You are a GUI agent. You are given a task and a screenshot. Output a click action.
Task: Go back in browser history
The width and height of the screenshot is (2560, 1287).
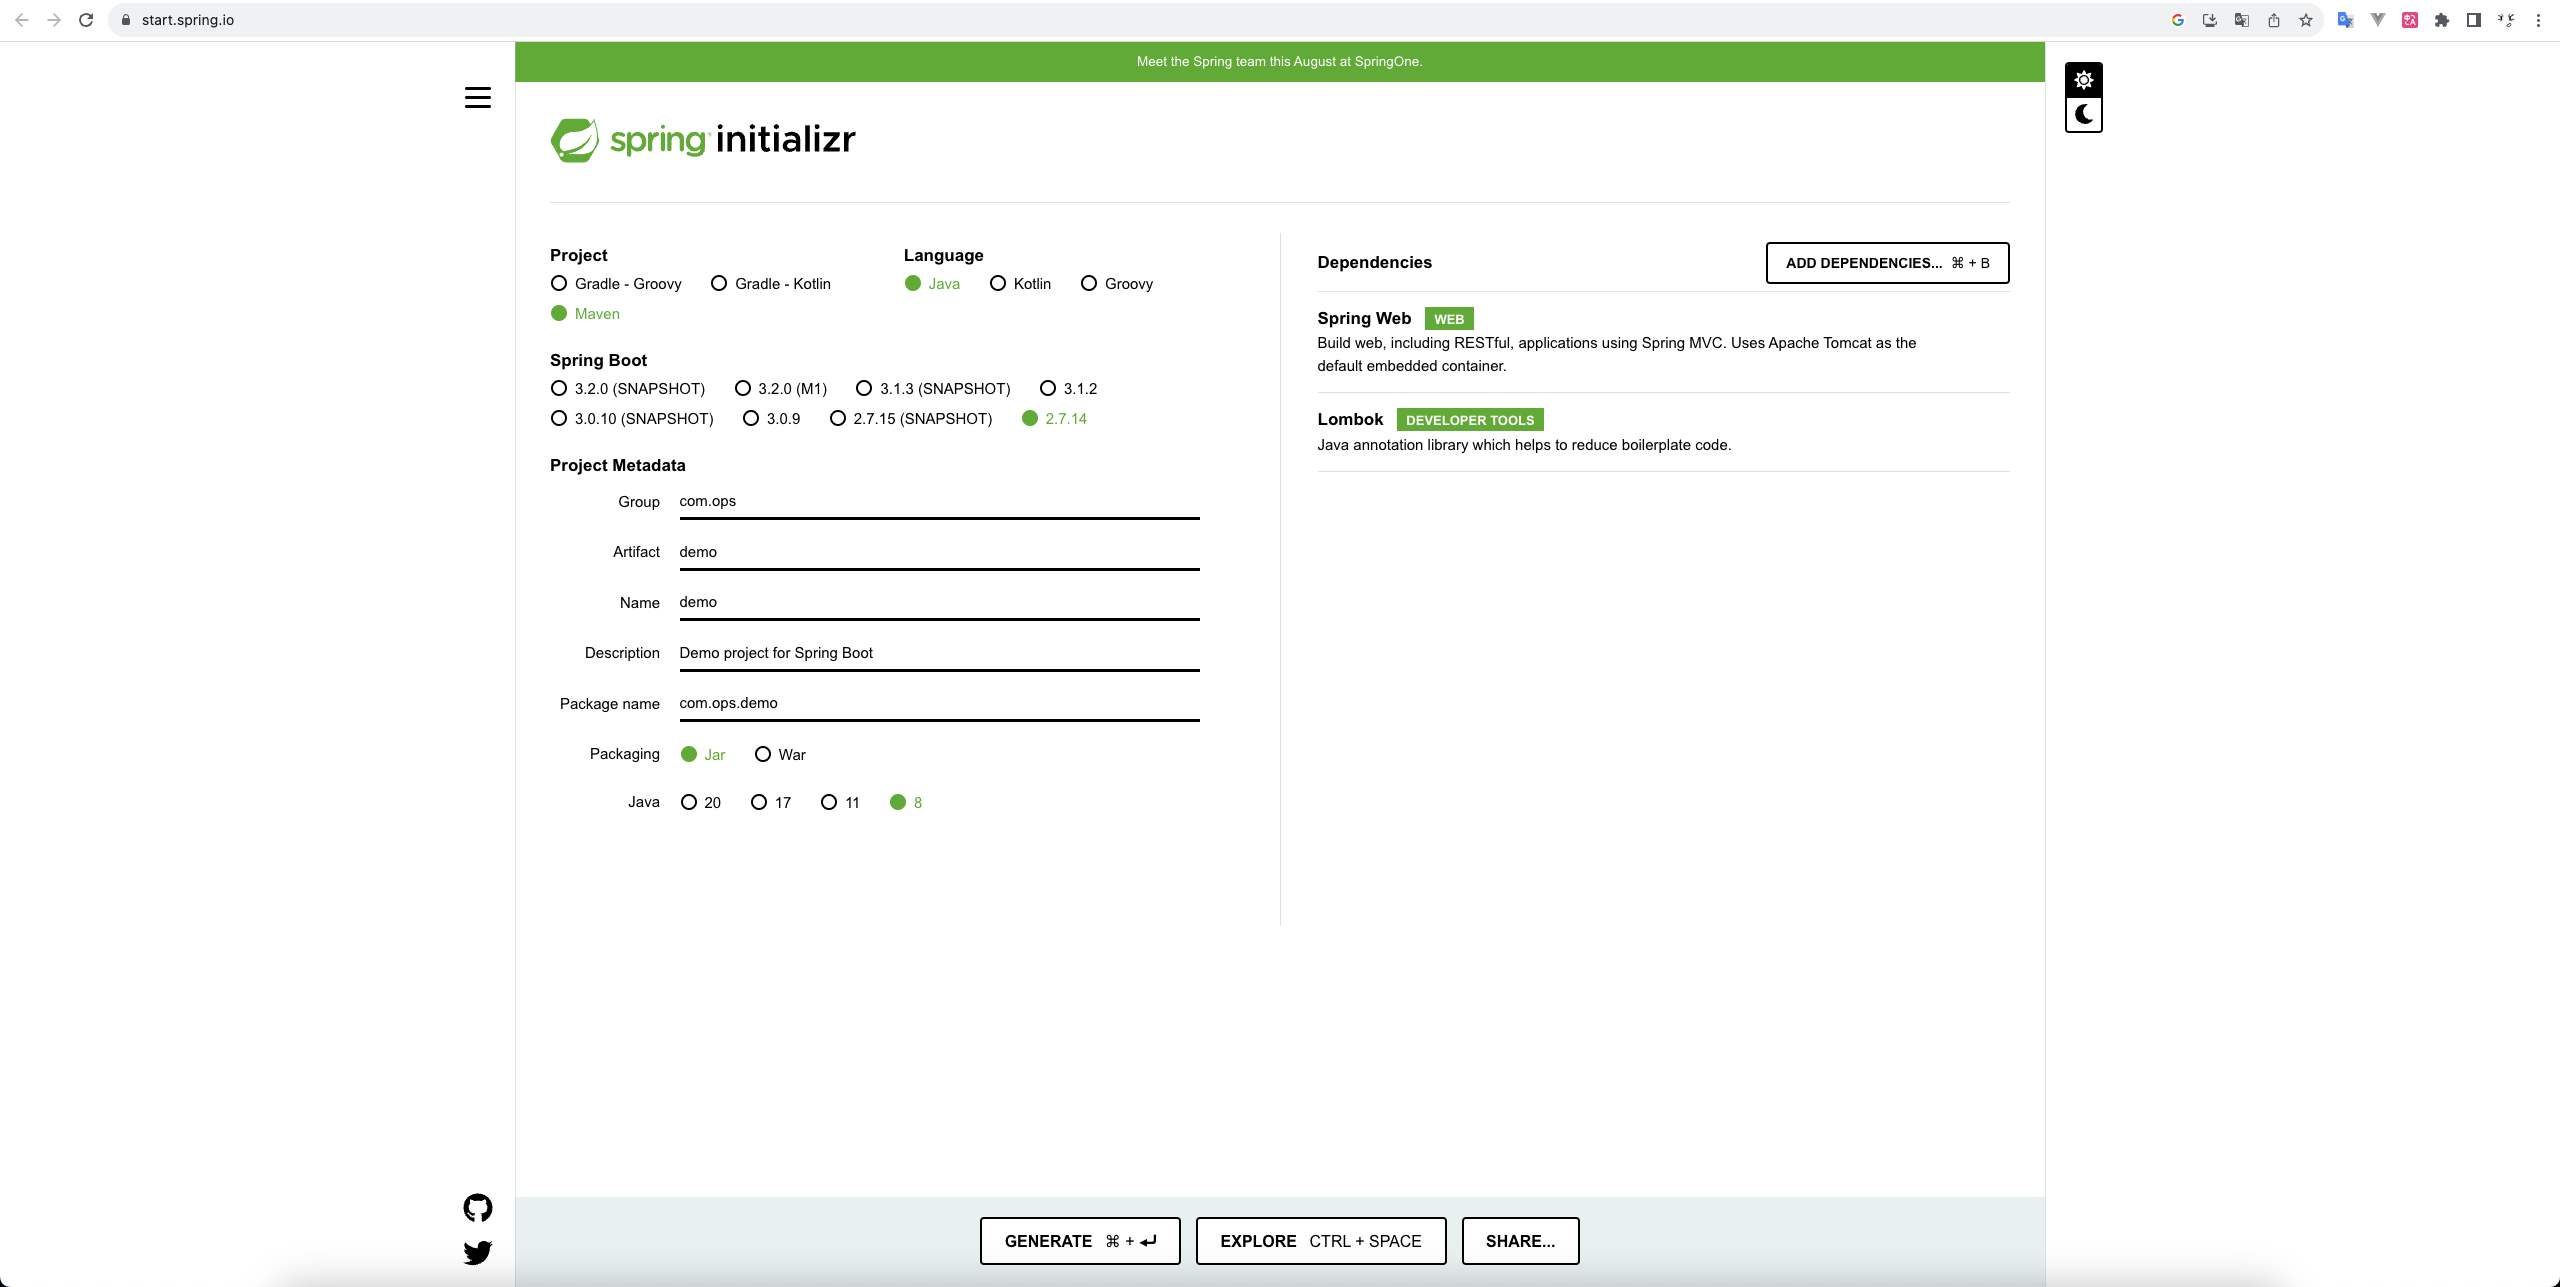22,20
